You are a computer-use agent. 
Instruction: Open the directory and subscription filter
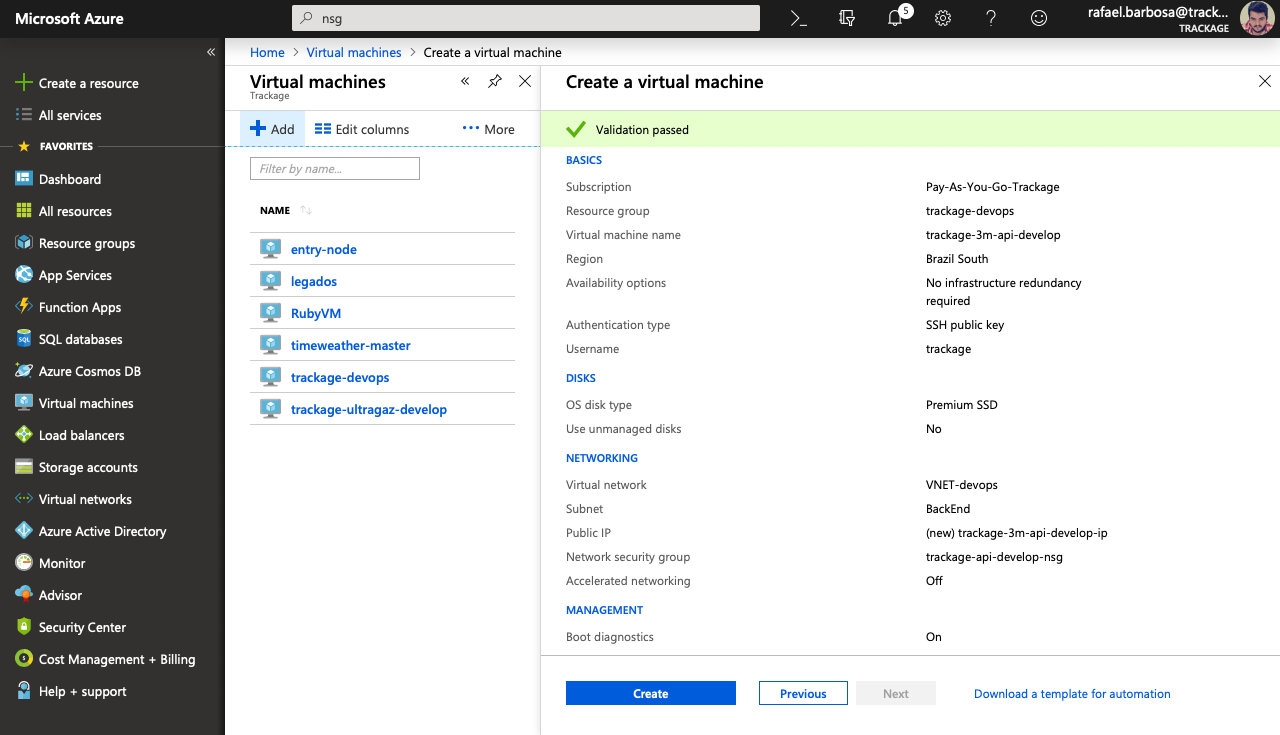[x=846, y=18]
